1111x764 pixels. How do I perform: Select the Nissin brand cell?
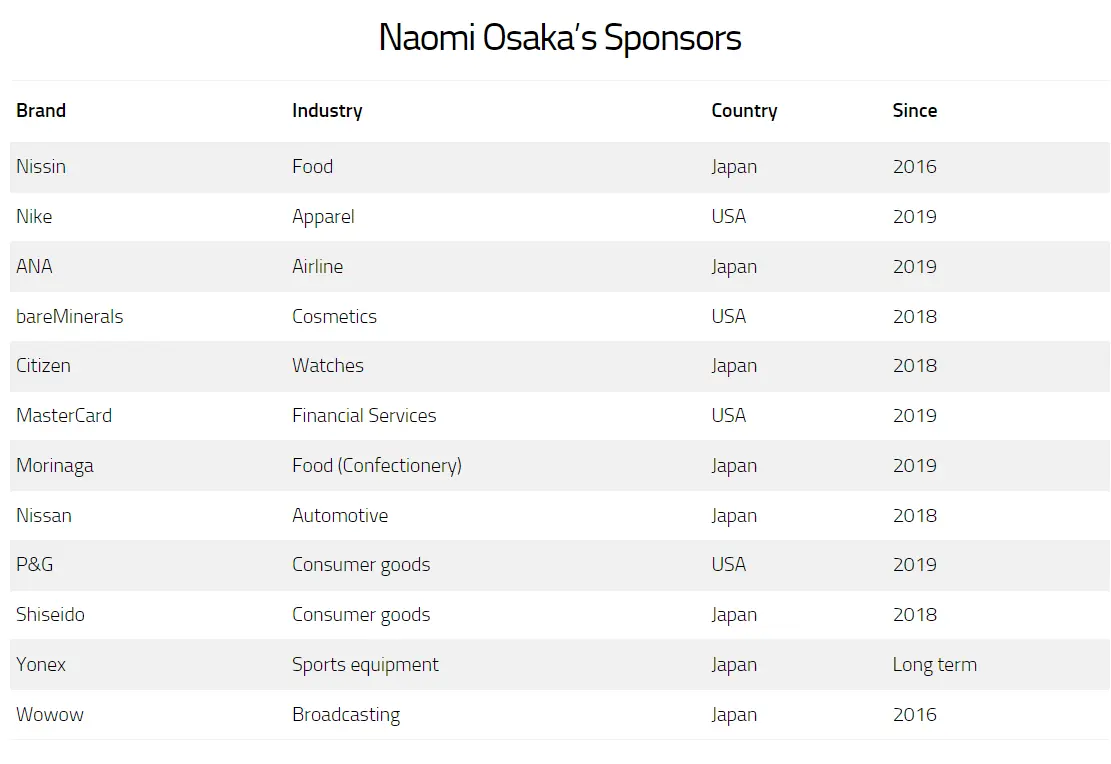coord(41,167)
